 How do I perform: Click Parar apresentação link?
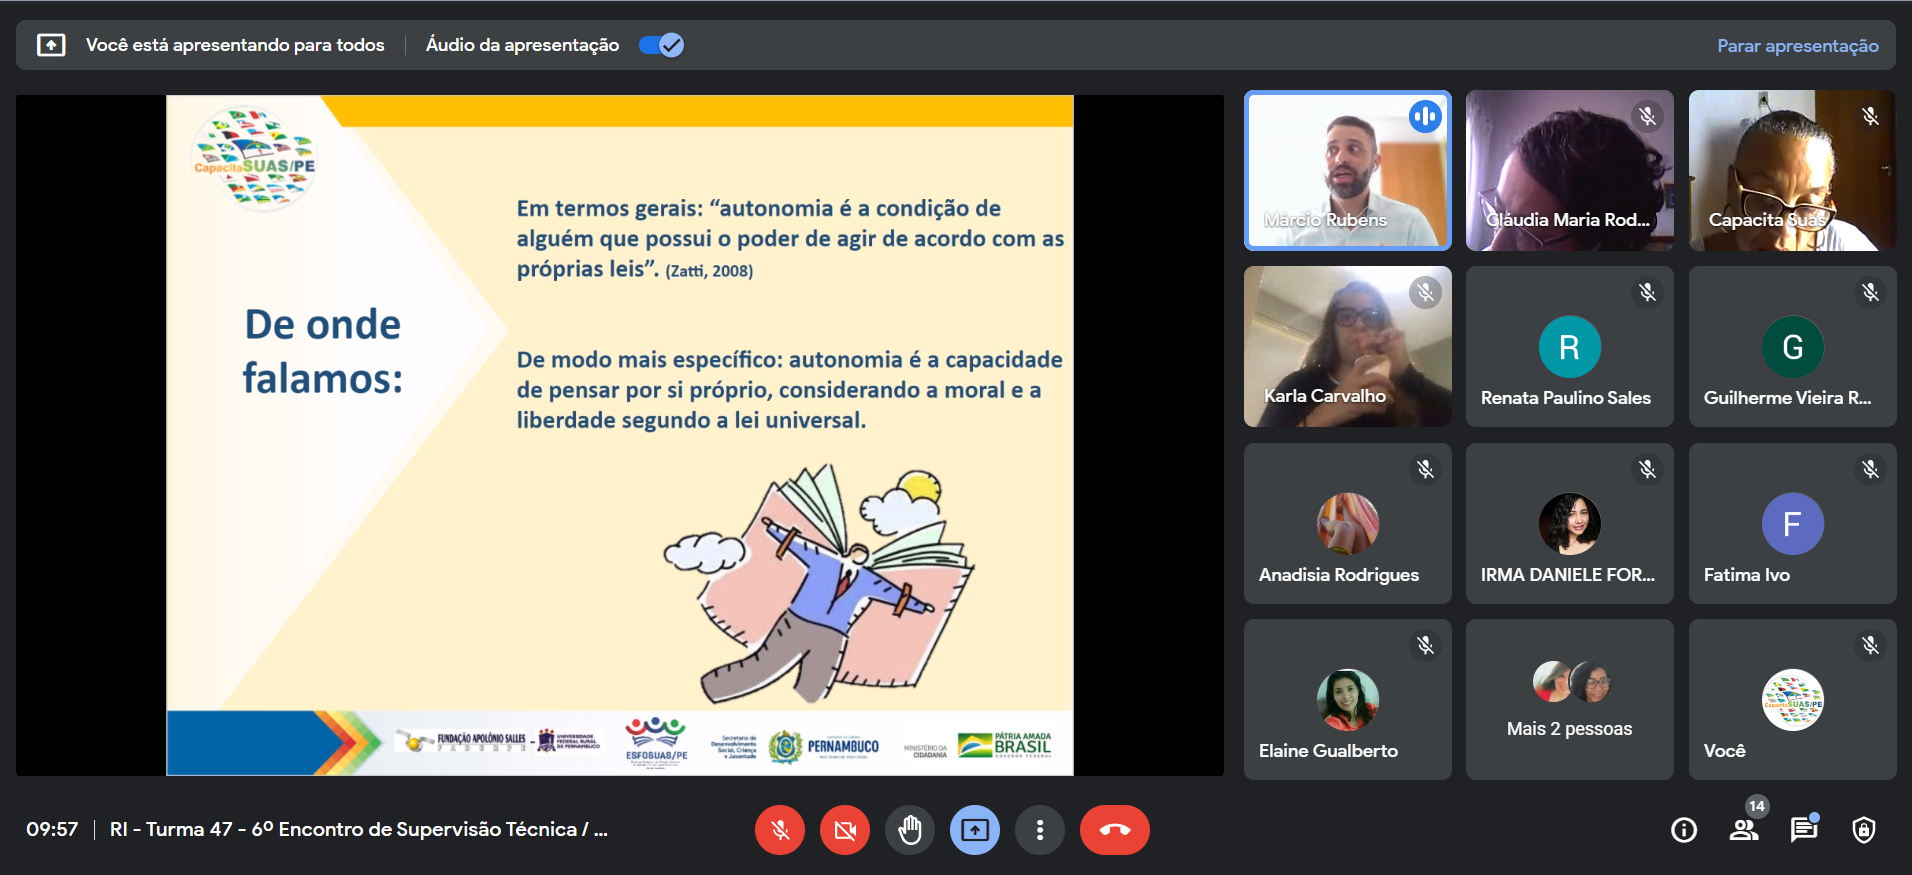pyautogui.click(x=1797, y=46)
